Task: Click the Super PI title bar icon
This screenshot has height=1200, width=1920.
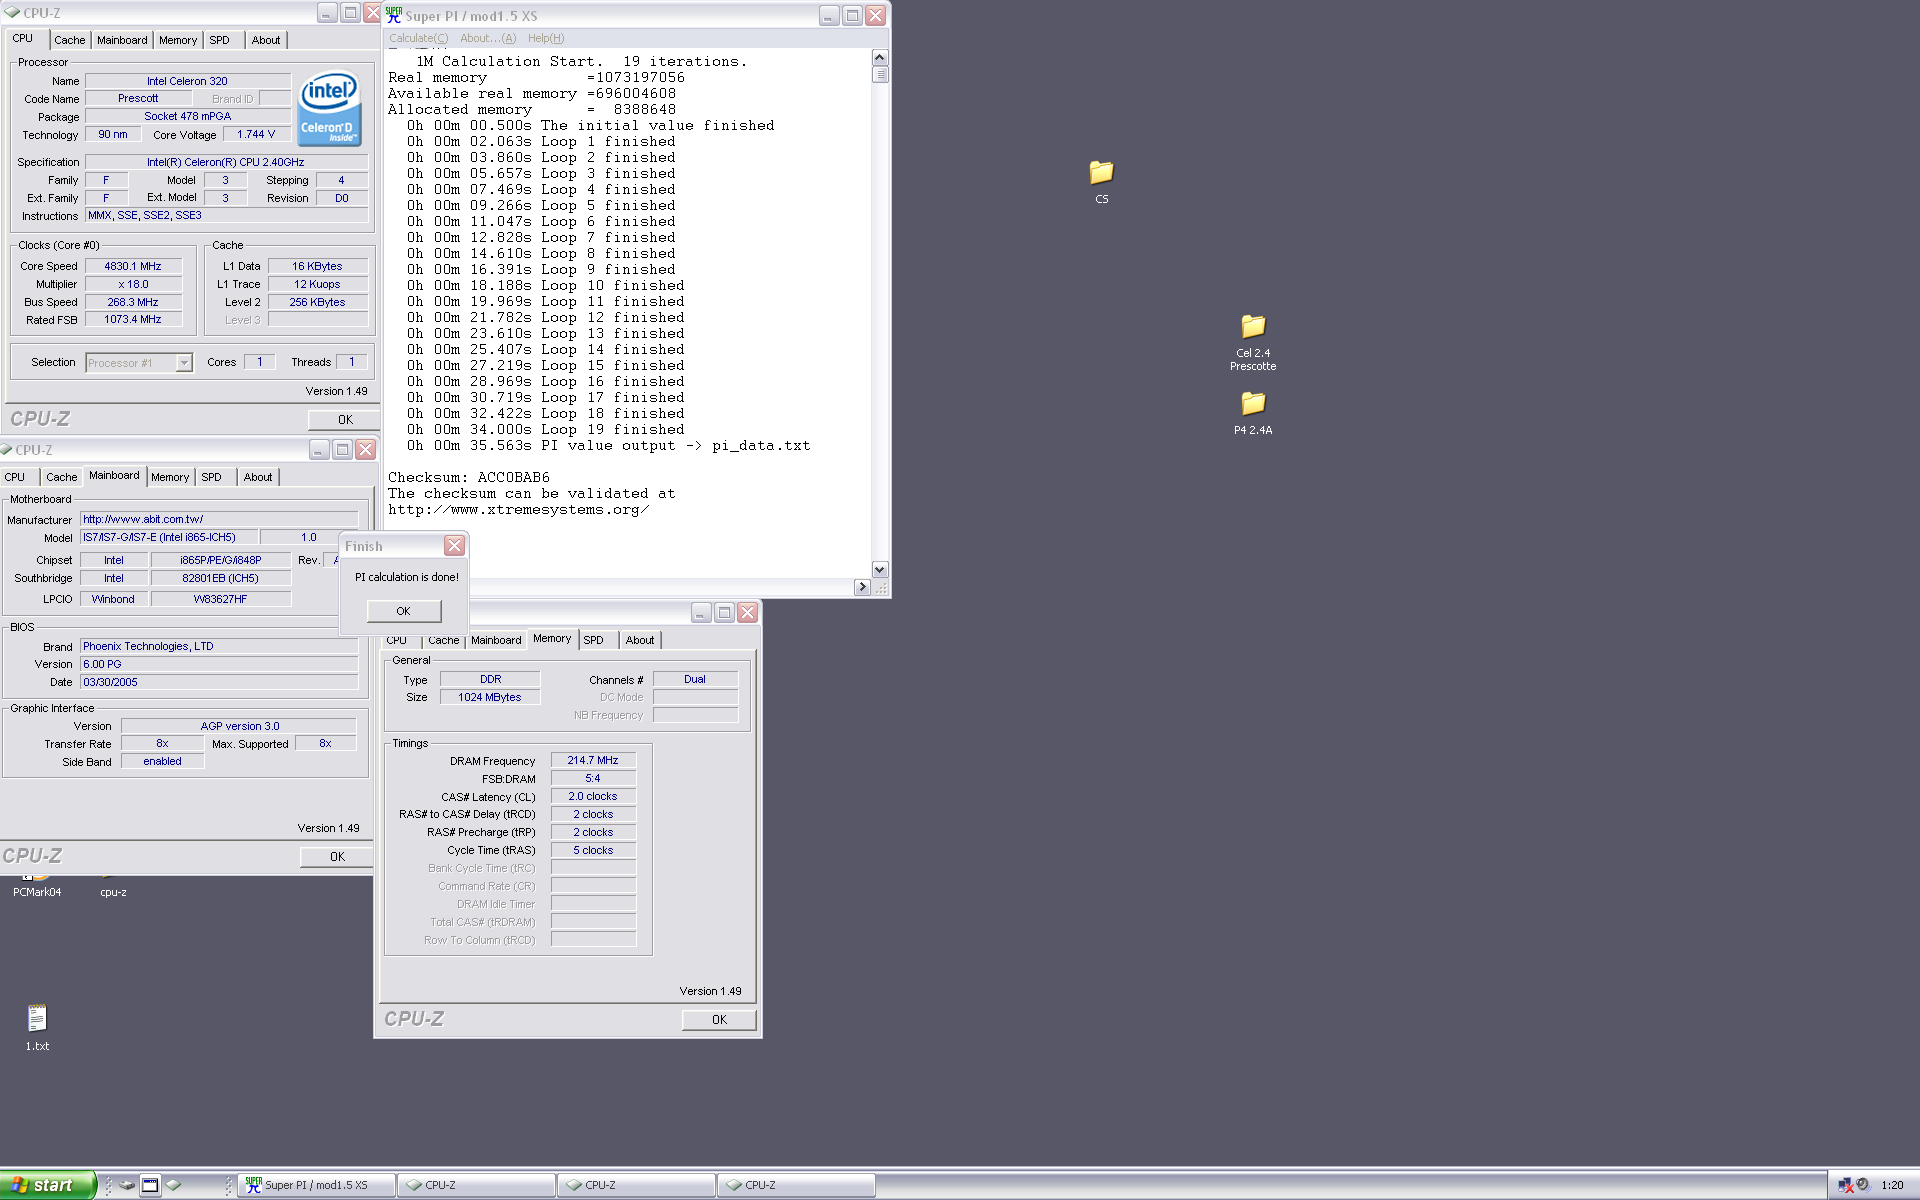Action: tap(394, 15)
